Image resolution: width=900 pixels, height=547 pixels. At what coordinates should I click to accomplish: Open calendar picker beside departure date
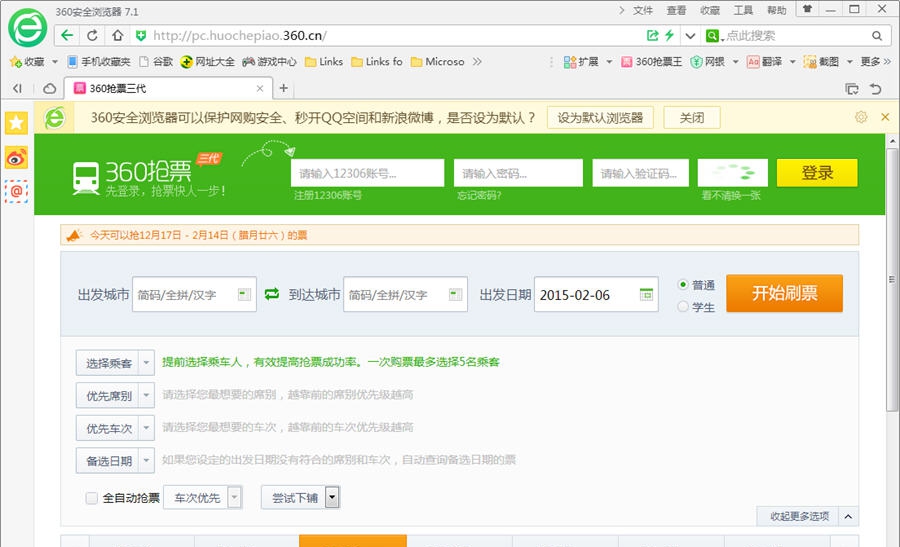pyautogui.click(x=646, y=294)
